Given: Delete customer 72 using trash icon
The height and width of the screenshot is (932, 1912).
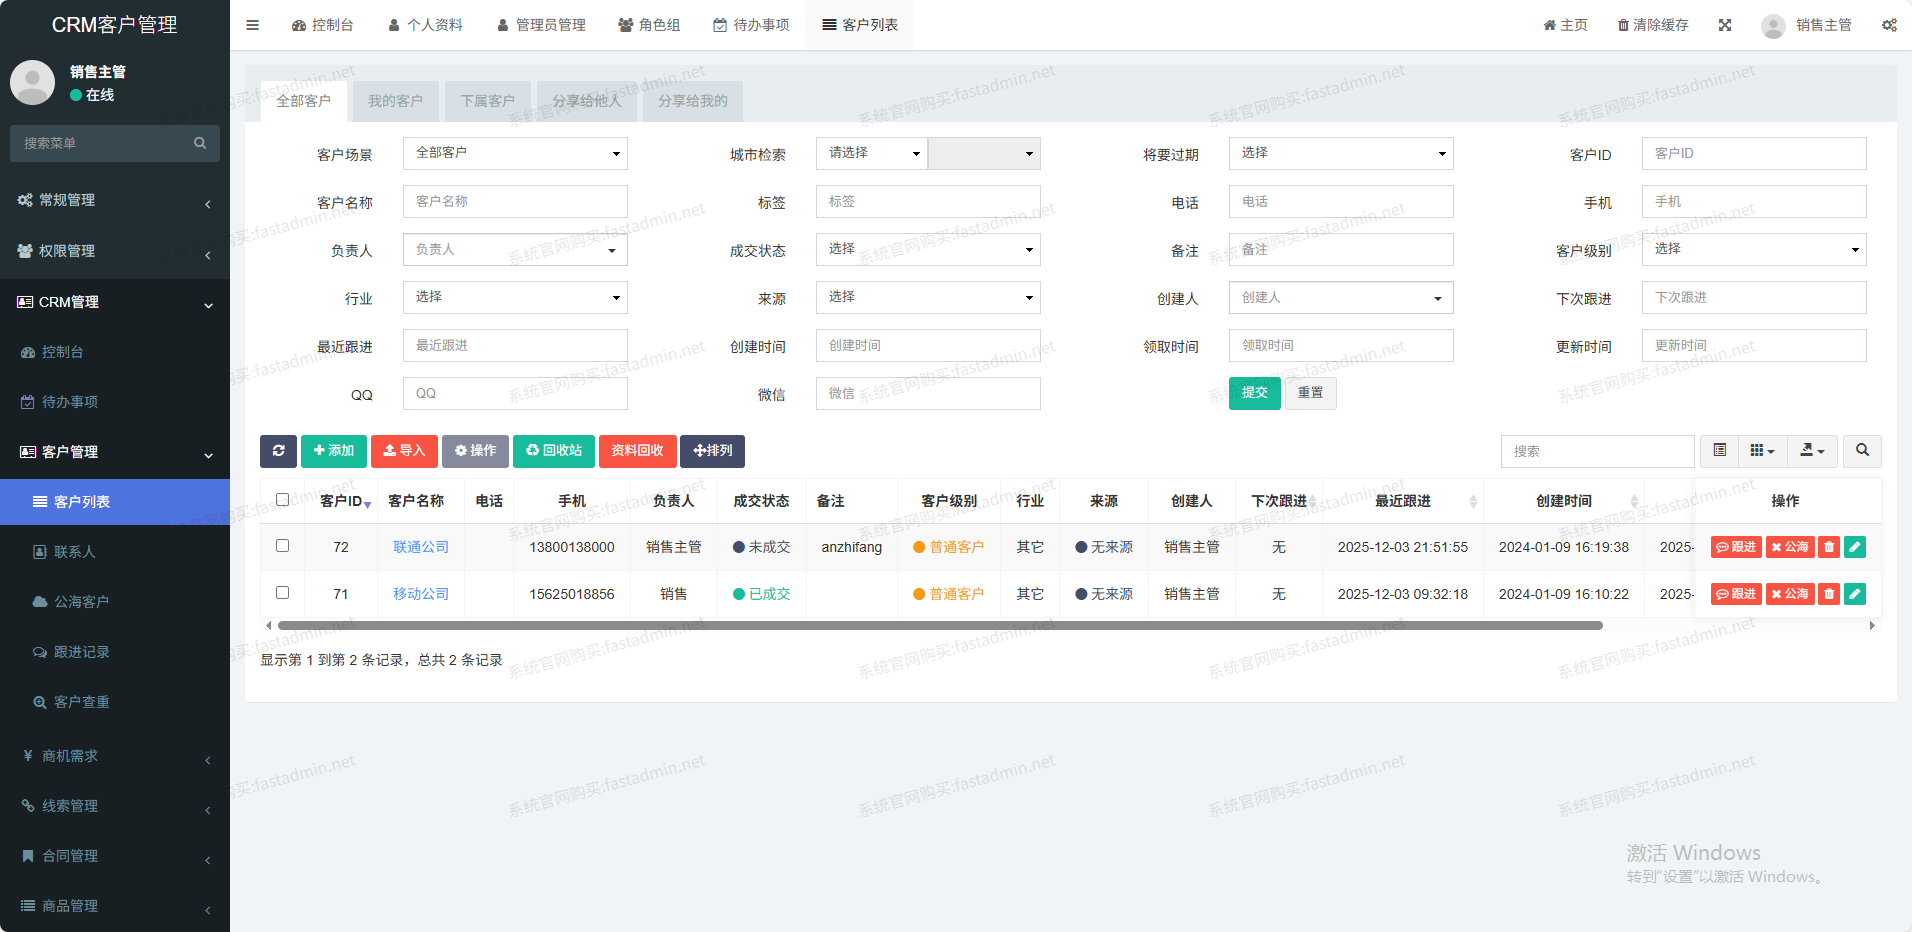Looking at the screenshot, I should tap(1829, 547).
